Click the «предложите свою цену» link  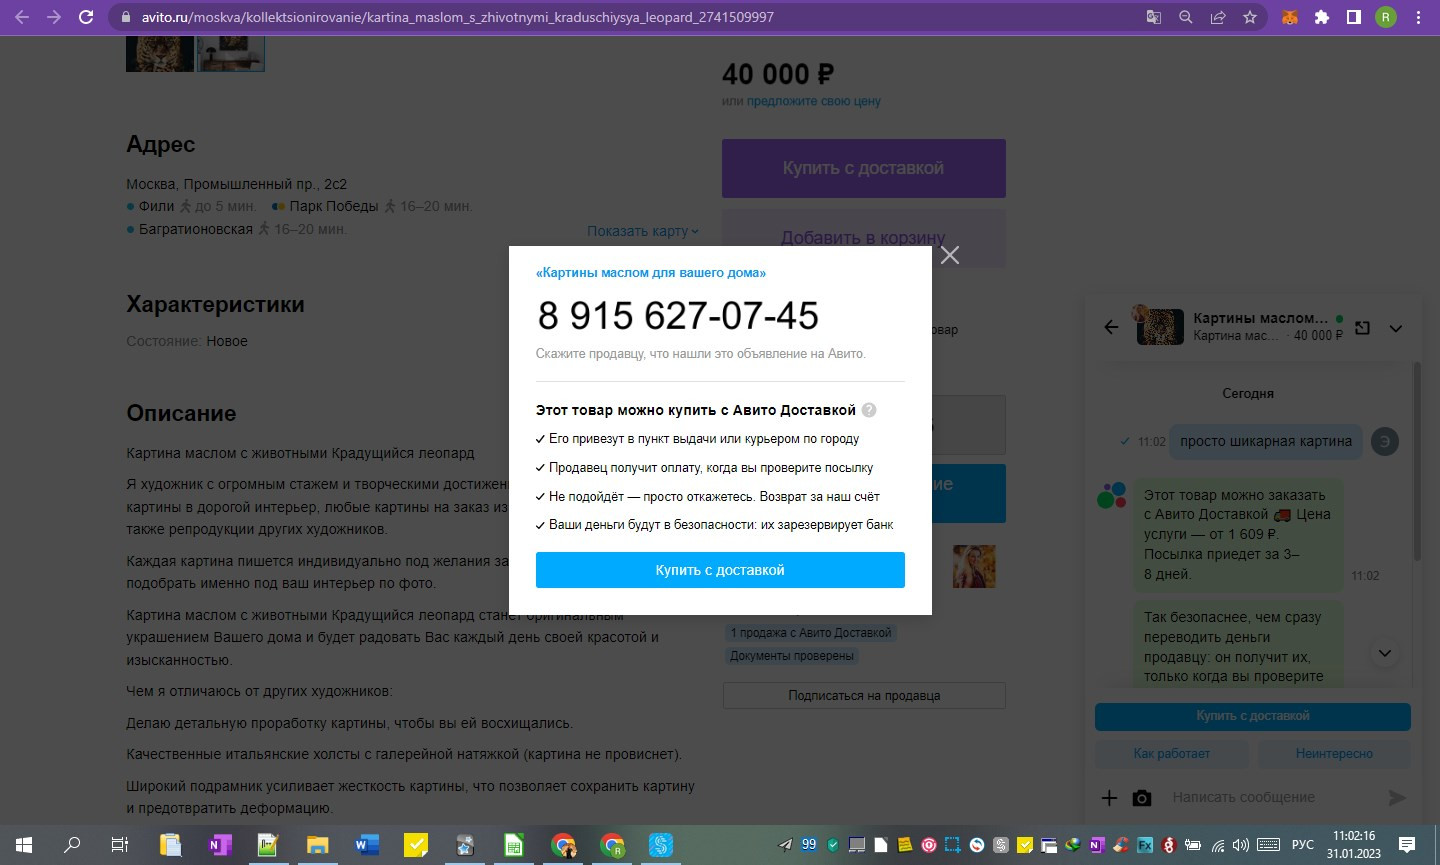[814, 101]
